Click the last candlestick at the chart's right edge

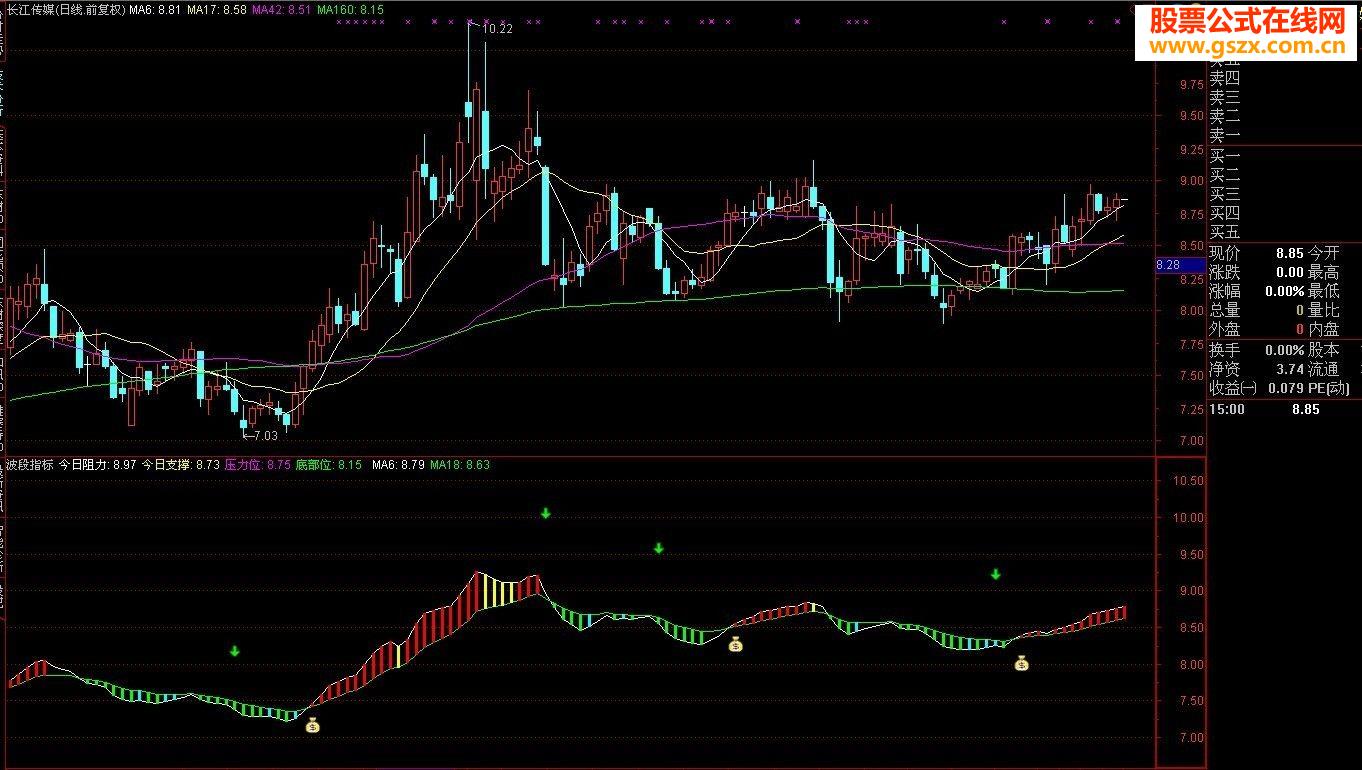(1123, 201)
